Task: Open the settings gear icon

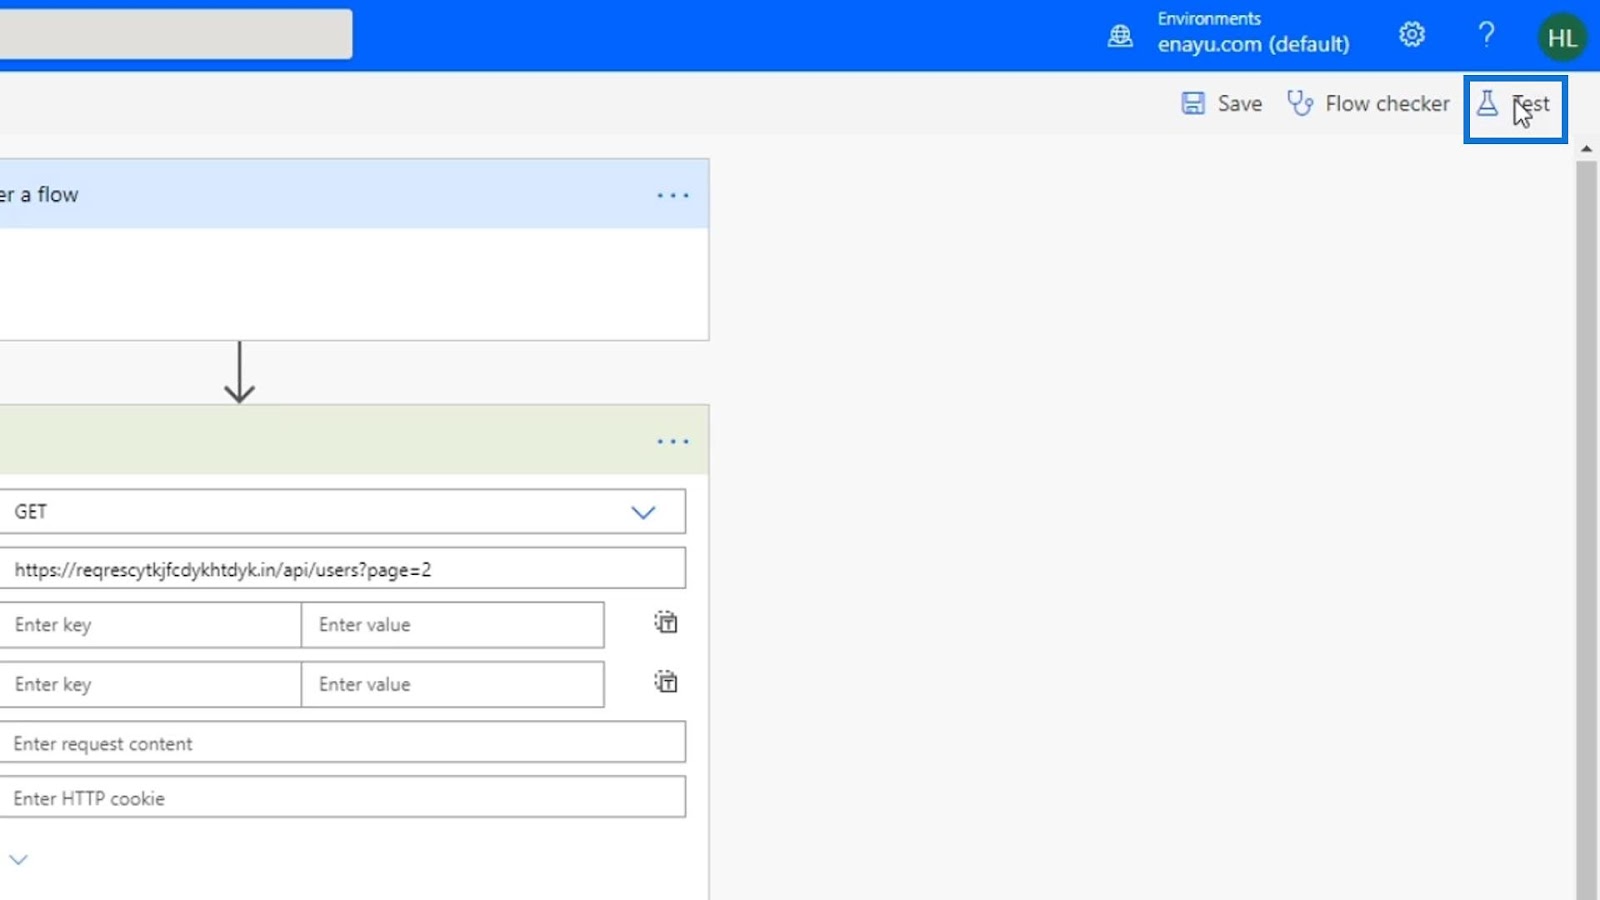Action: [x=1412, y=35]
